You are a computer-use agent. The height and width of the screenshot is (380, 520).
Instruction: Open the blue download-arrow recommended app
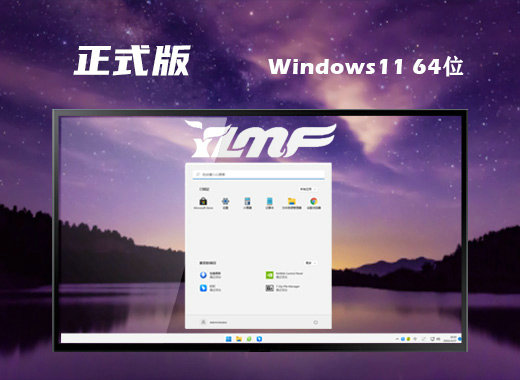[x=210, y=275]
